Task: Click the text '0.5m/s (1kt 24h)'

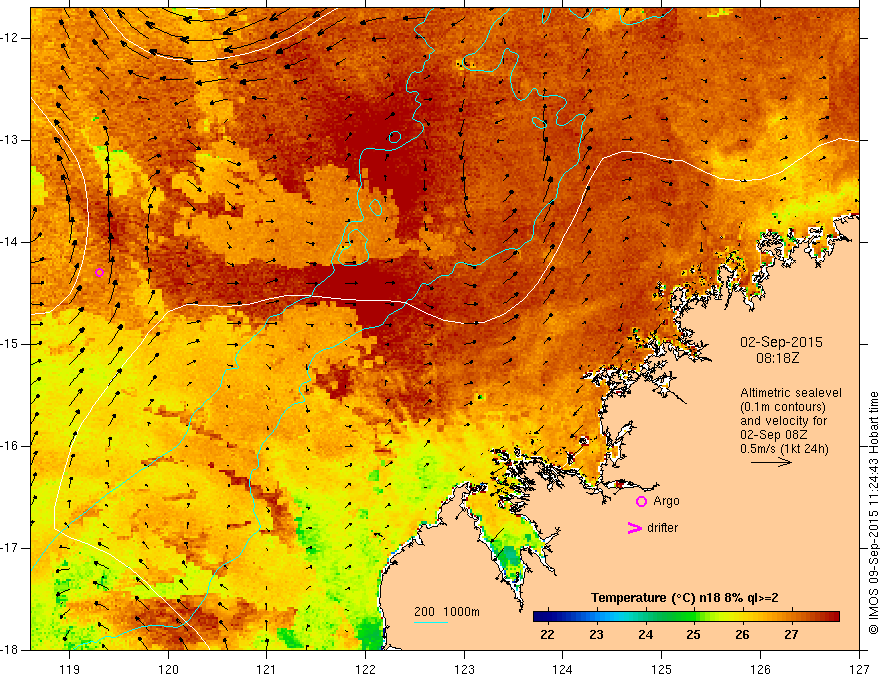Action: click(x=784, y=449)
